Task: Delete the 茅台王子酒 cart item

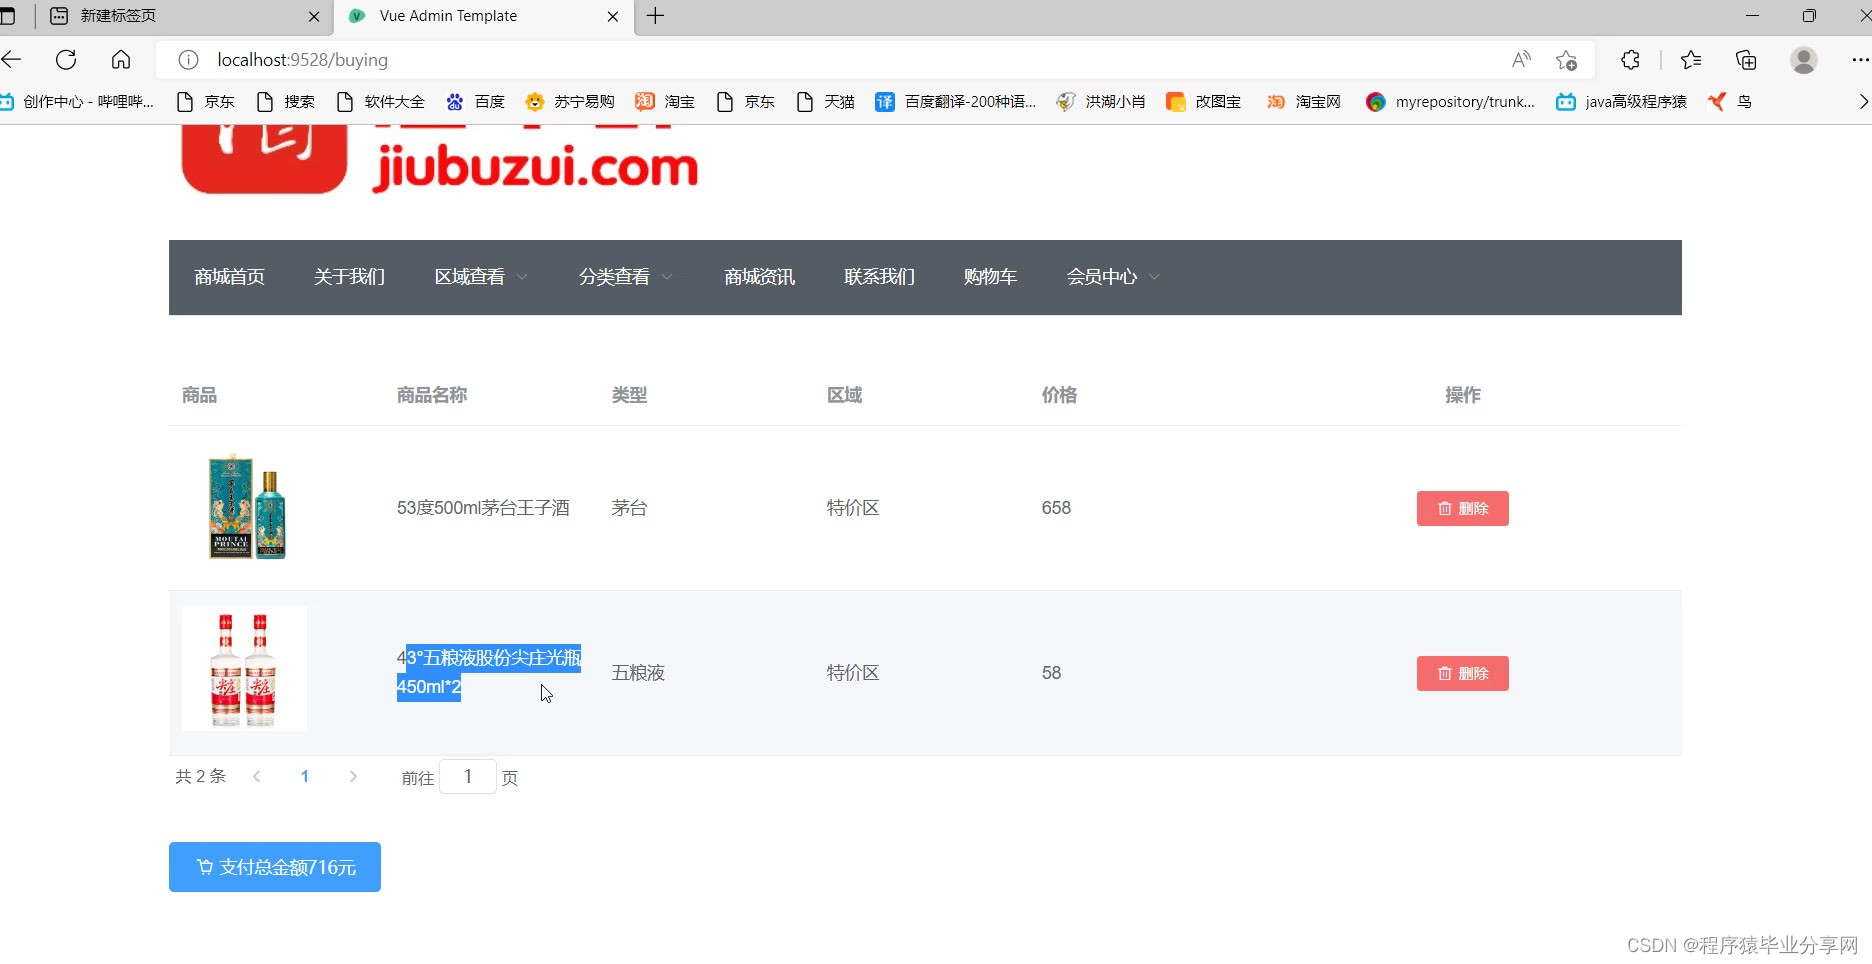Action: [x=1463, y=508]
